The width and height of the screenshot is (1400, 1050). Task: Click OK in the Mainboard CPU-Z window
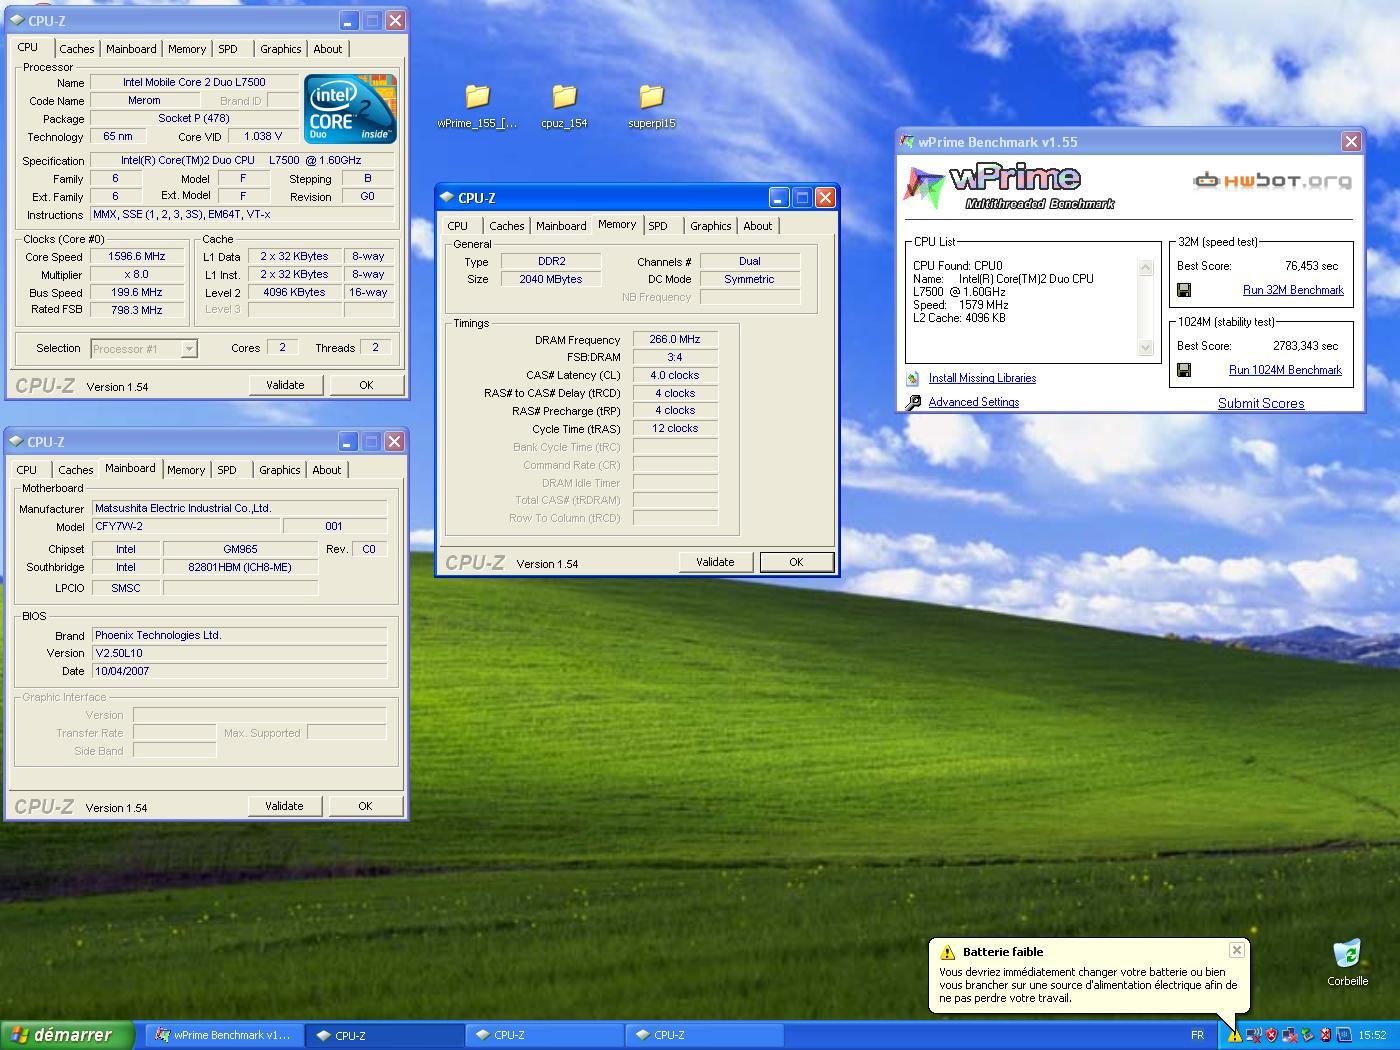(365, 806)
